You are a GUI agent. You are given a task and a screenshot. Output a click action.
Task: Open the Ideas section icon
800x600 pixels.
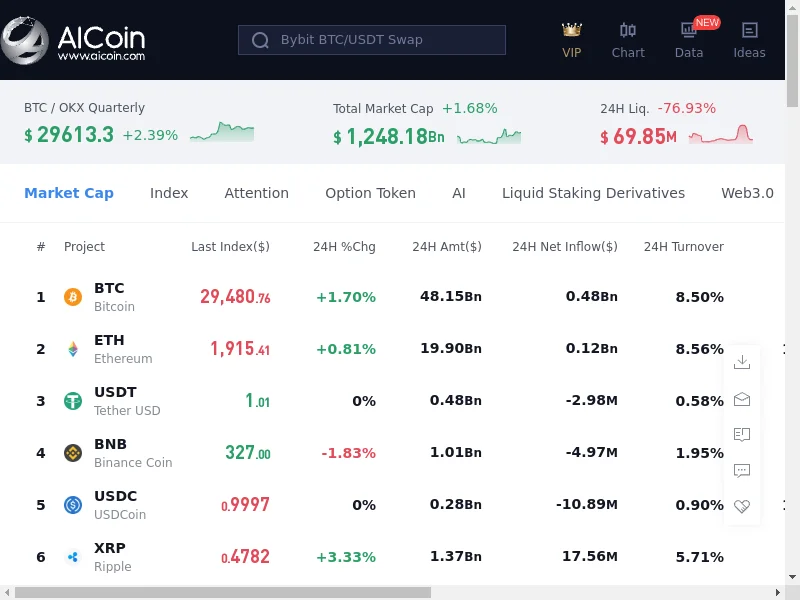tap(749, 31)
